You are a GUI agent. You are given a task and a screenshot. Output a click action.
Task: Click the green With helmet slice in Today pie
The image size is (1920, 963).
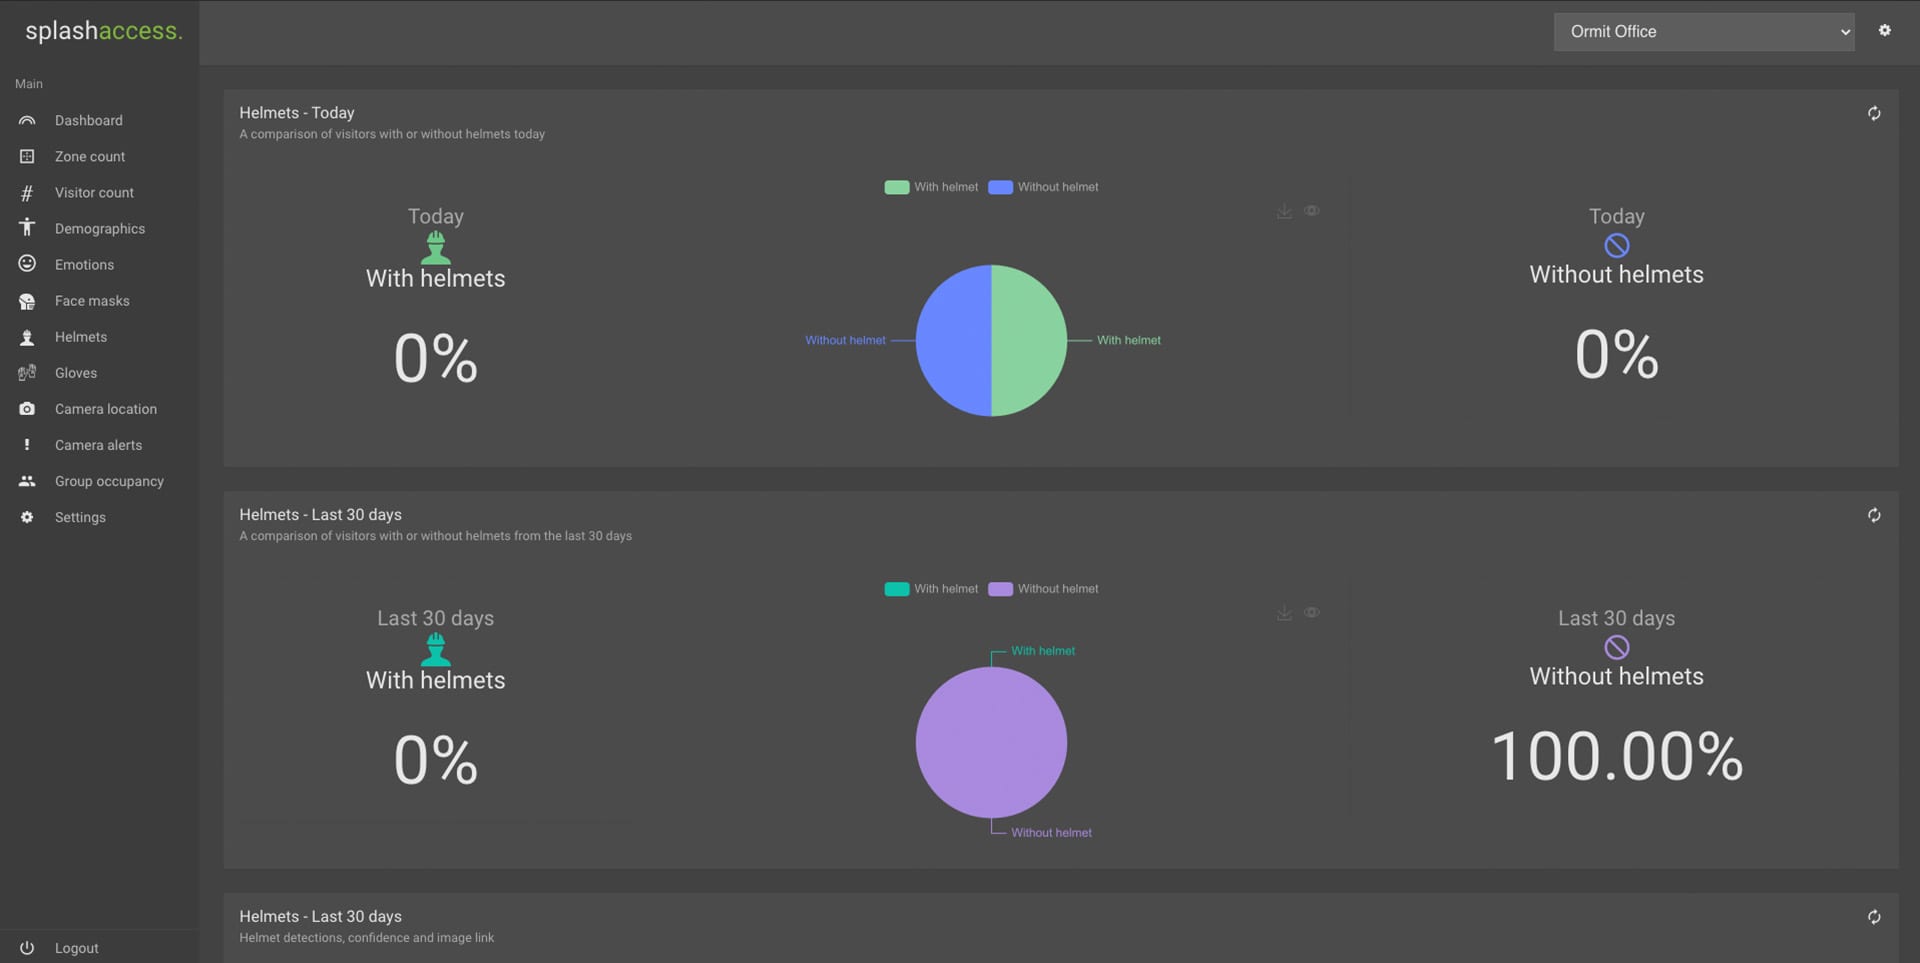1030,340
